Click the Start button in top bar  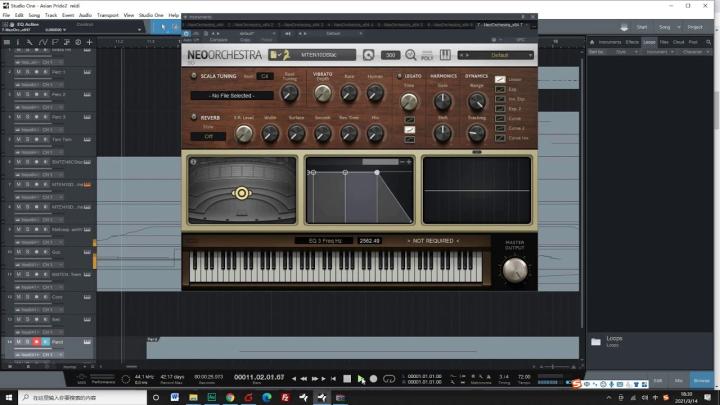click(x=641, y=27)
